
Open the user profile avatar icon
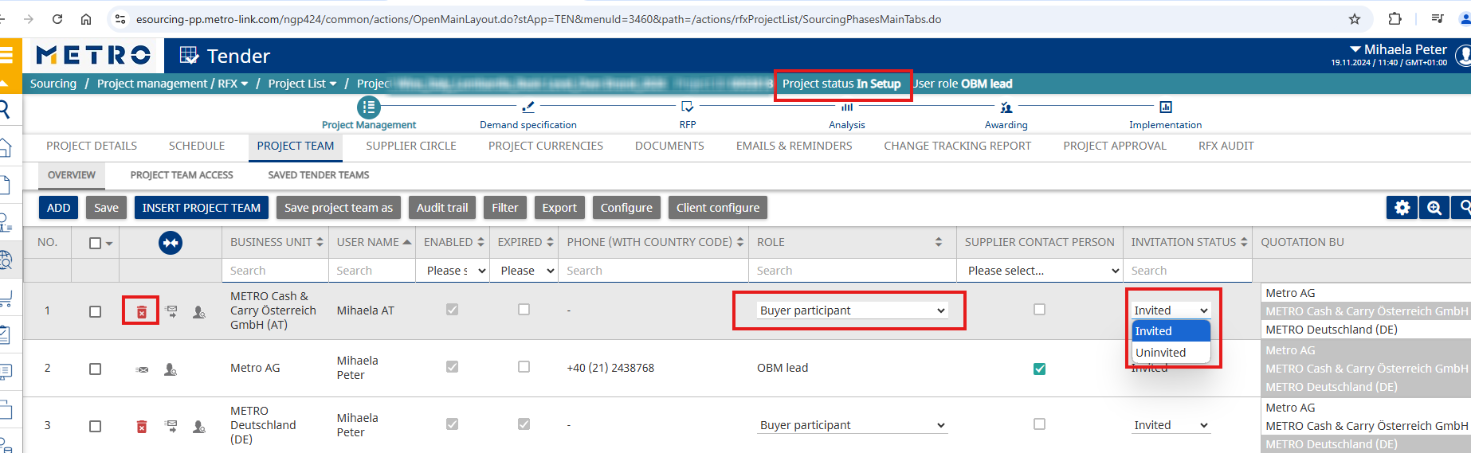coord(1463,56)
